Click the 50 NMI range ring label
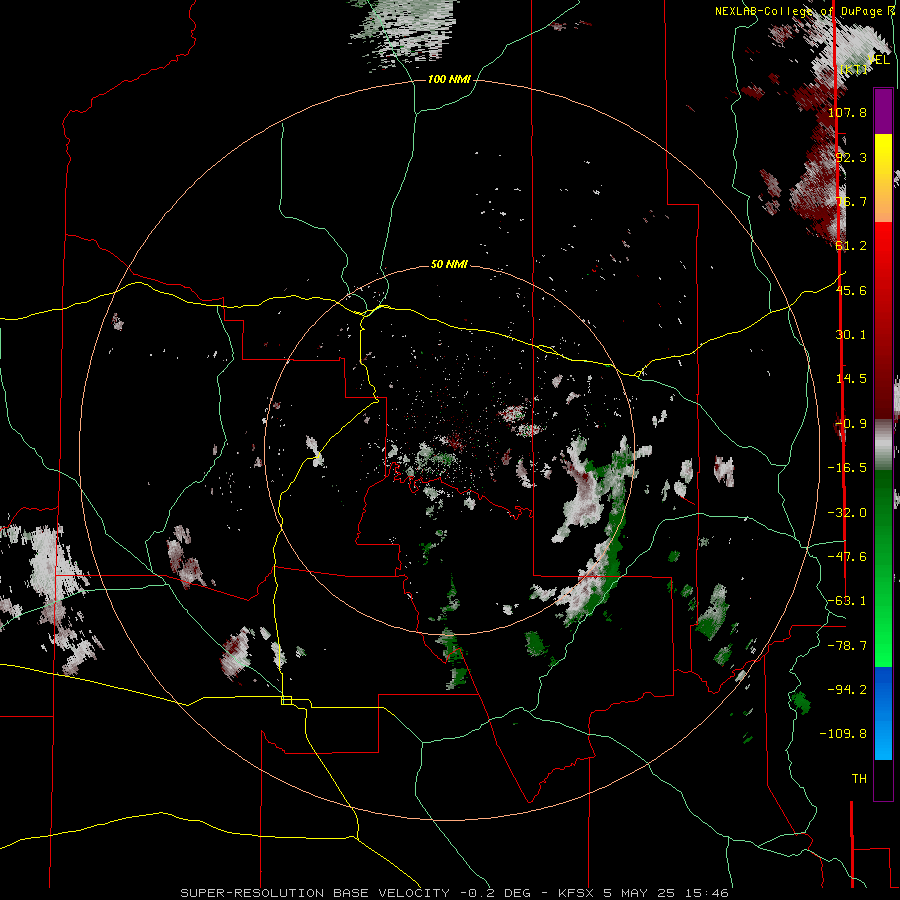 tap(449, 264)
